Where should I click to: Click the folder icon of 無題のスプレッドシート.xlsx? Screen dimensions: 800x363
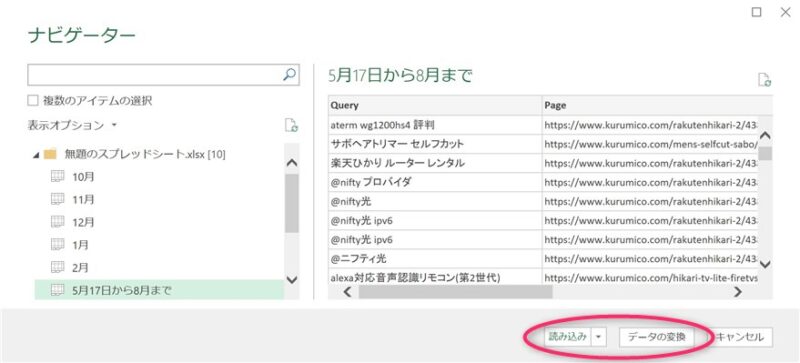pyautogui.click(x=50, y=154)
